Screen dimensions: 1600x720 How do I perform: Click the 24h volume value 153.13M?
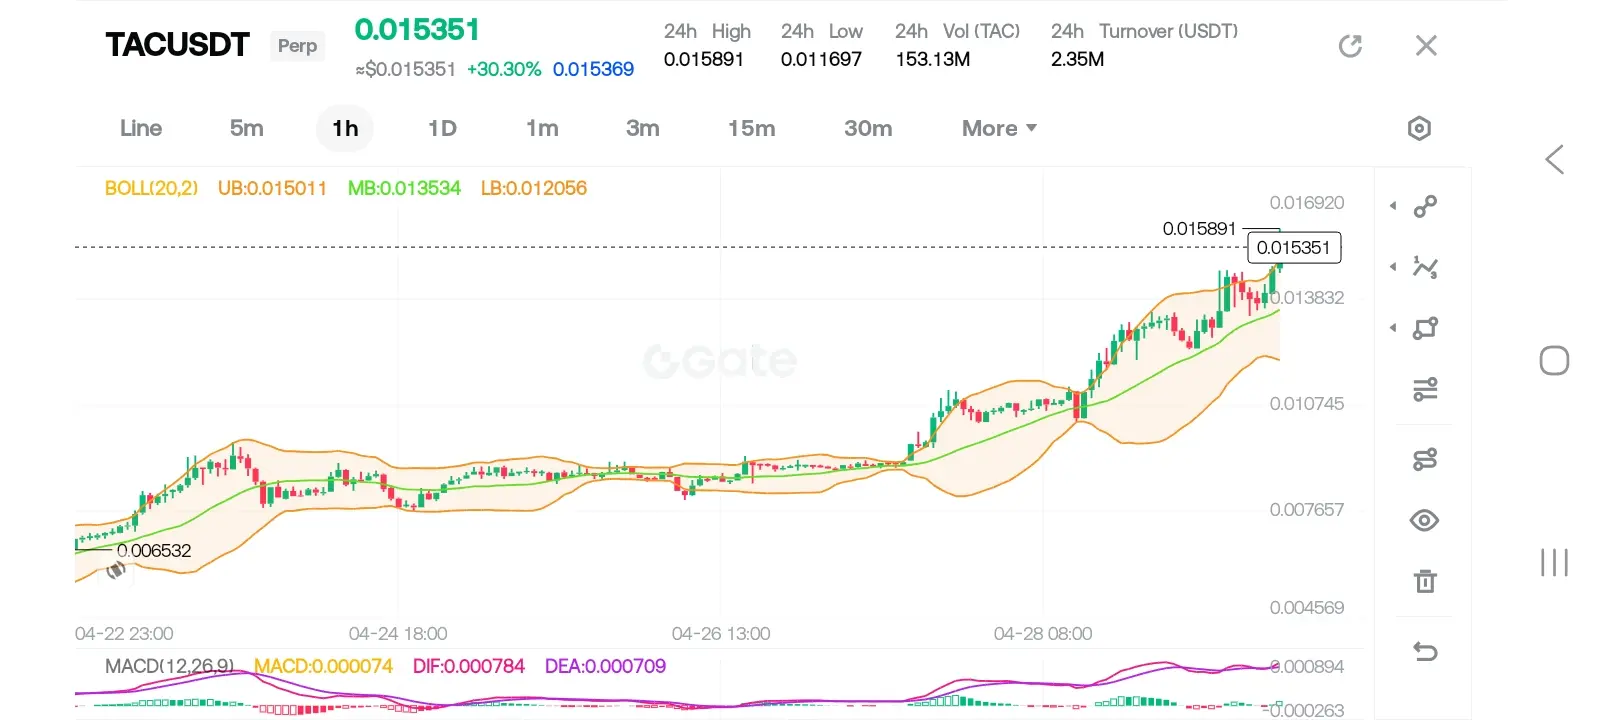pos(933,59)
